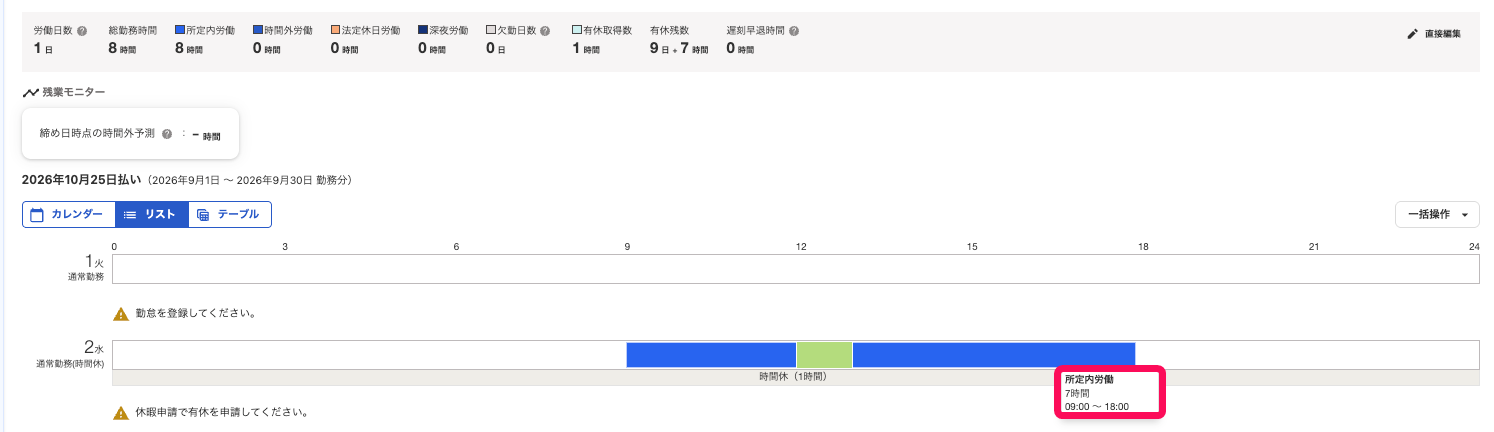Viewport: 1494px width, 432px height.
Task: Click the 2026年10月25日払い heading
Action: click(x=81, y=181)
